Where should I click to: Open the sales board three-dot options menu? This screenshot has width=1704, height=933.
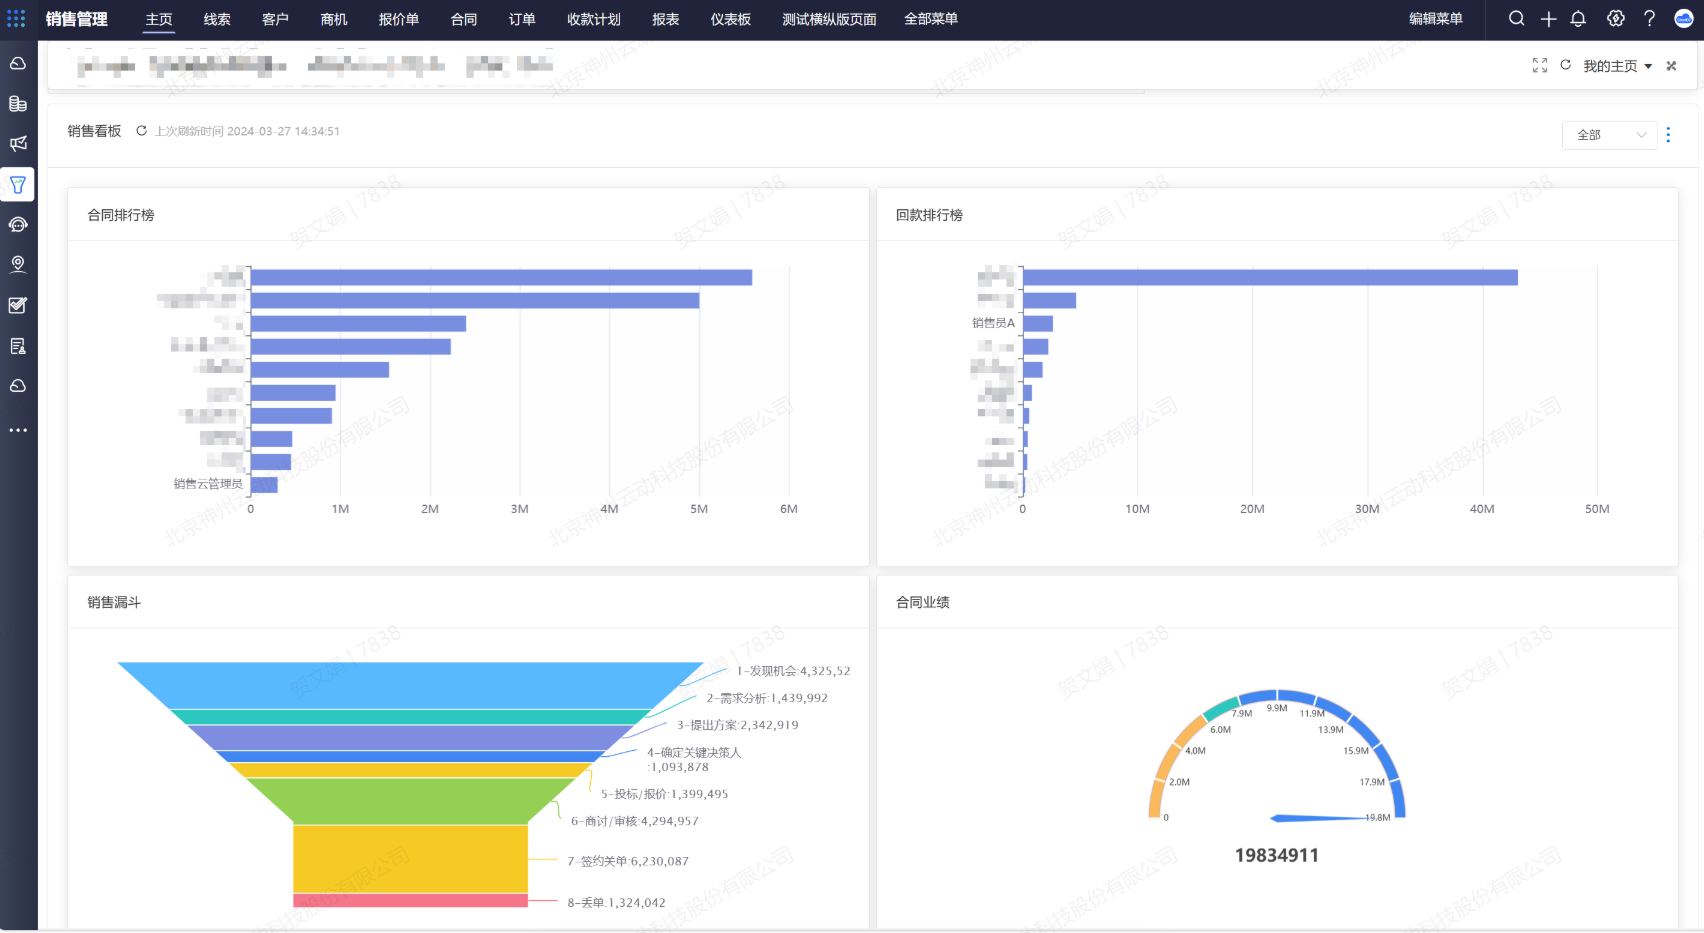[1668, 135]
